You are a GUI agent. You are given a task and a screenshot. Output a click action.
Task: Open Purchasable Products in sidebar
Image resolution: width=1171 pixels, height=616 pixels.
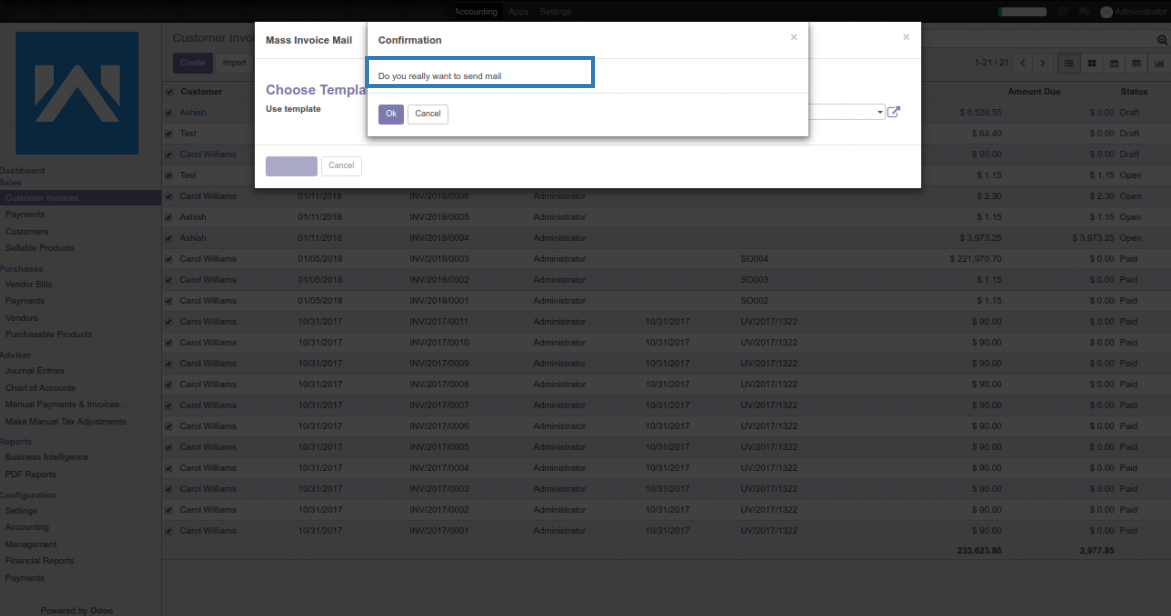point(49,335)
